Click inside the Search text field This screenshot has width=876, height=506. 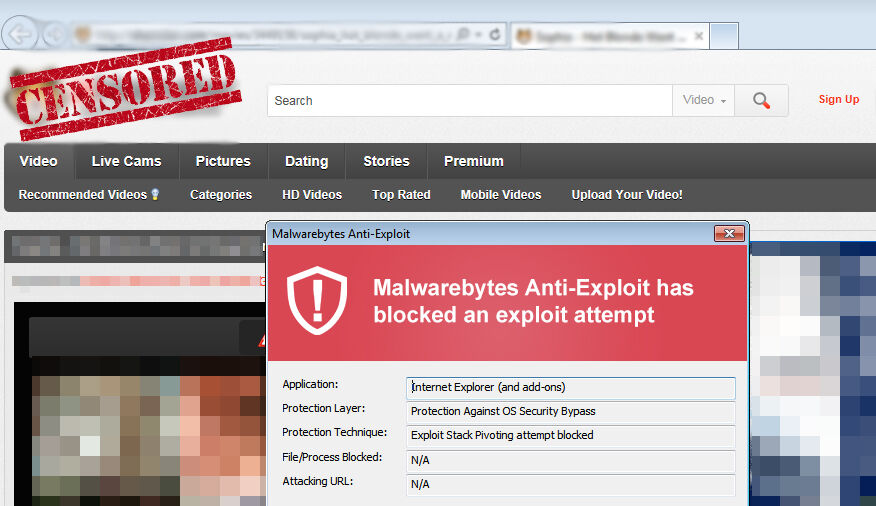(470, 101)
